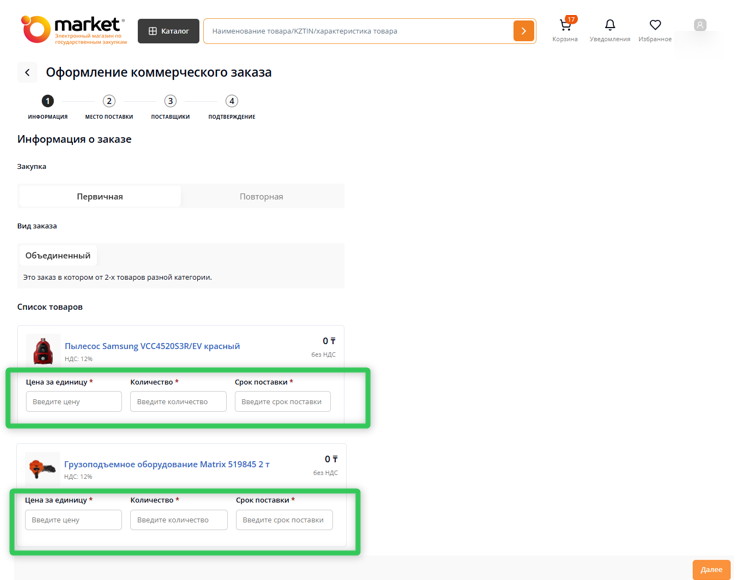Viewport: 748px width, 580px height.
Task: Go to step 3 Поставщики
Action: [170, 102]
